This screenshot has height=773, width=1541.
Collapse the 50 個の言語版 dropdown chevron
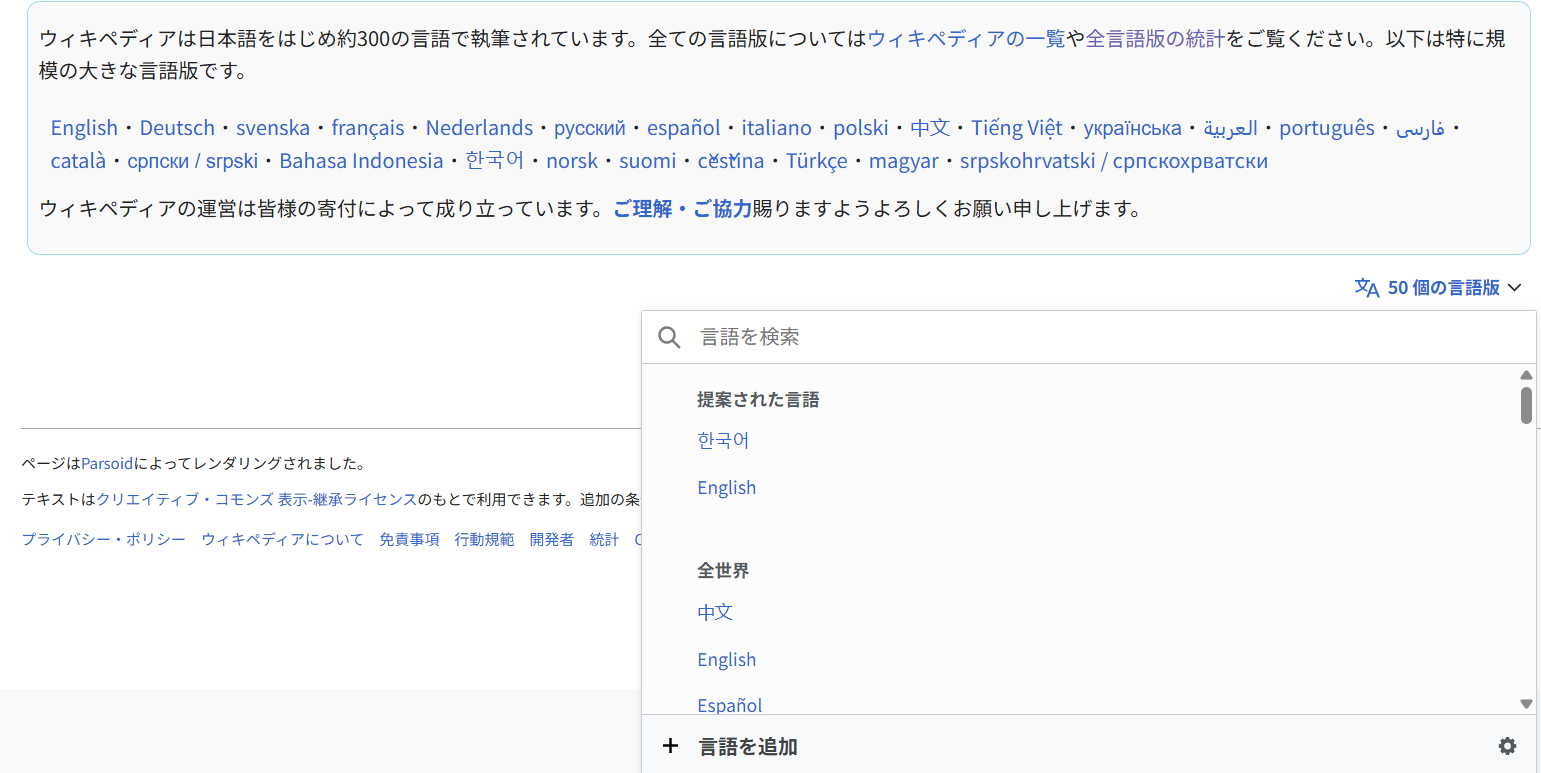tap(1514, 288)
